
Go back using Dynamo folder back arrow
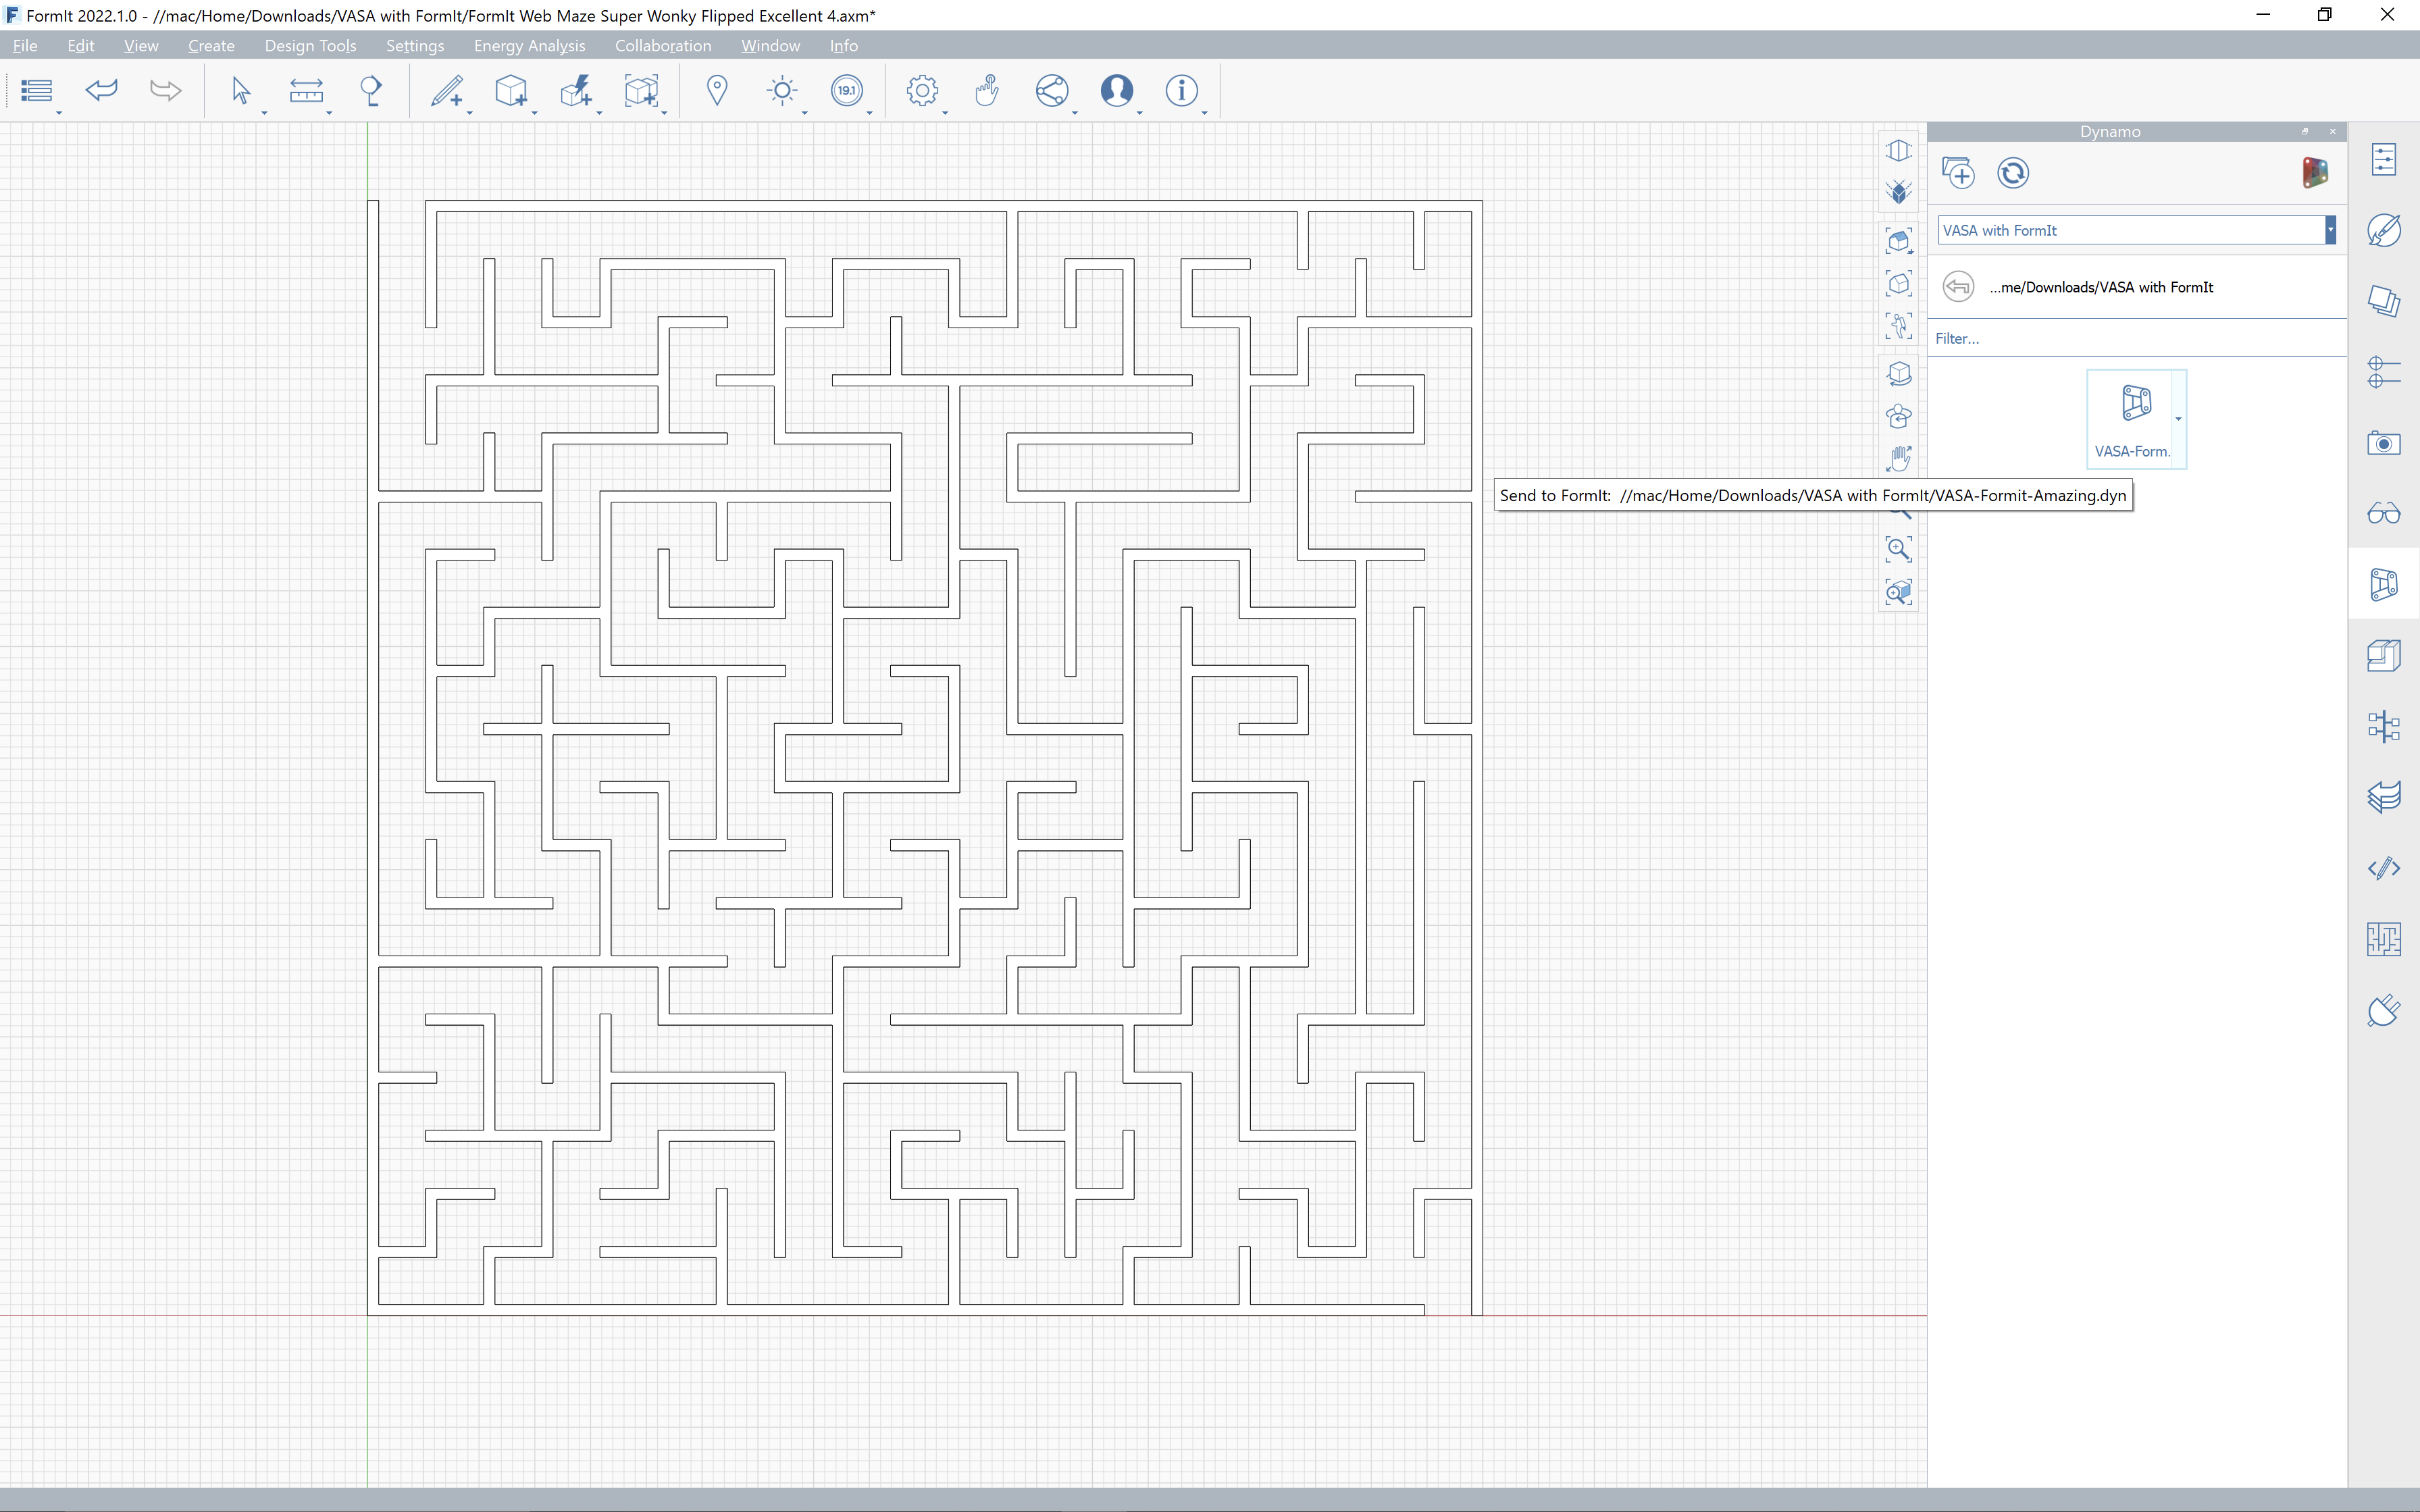1958,287
